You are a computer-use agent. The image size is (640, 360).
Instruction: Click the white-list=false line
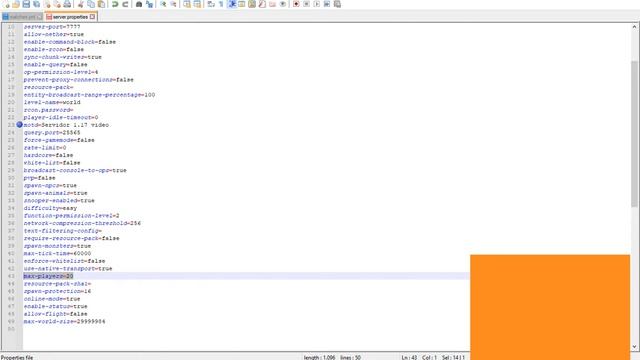(x=52, y=162)
